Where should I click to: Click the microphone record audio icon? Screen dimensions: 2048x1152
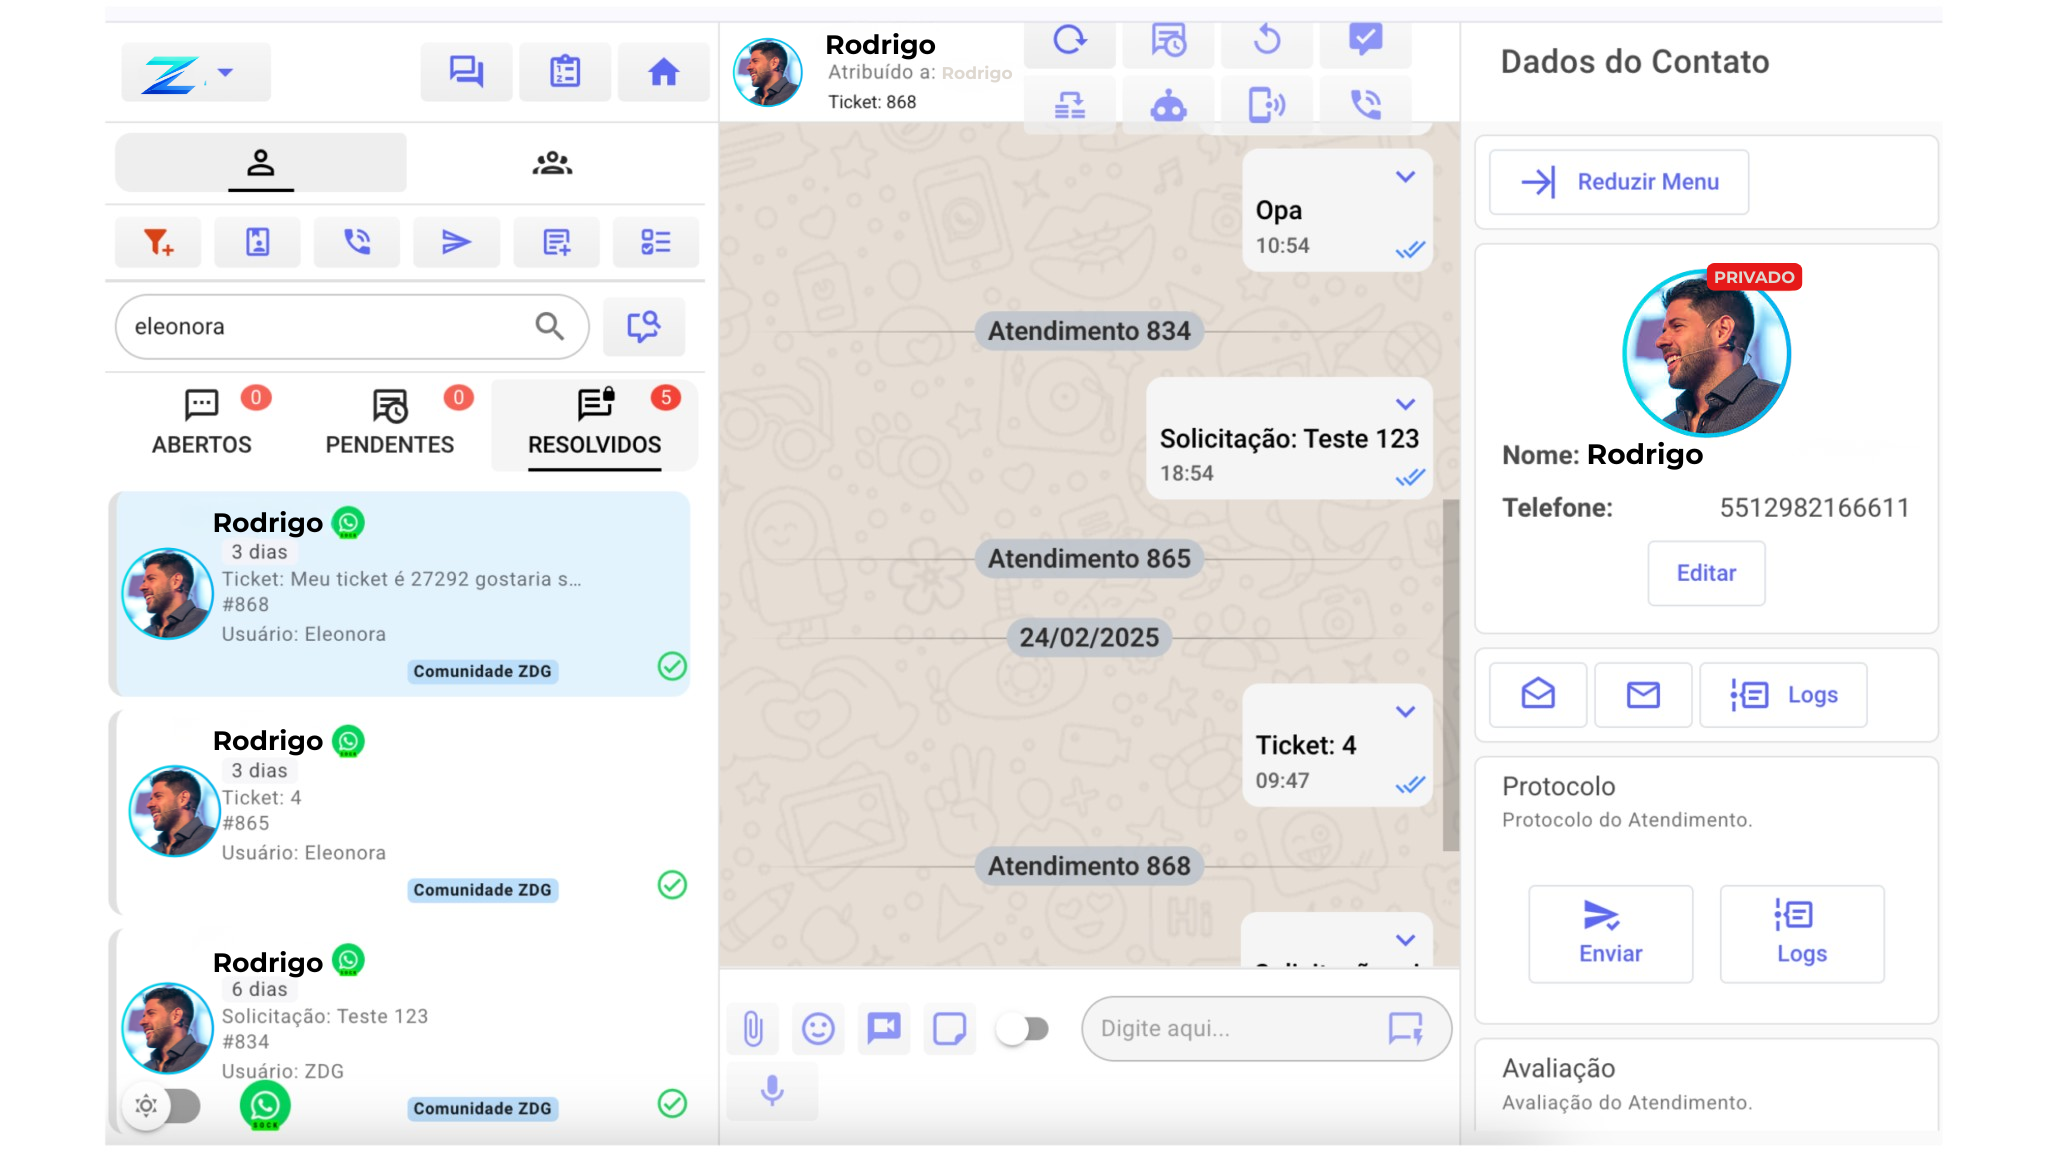click(772, 1090)
